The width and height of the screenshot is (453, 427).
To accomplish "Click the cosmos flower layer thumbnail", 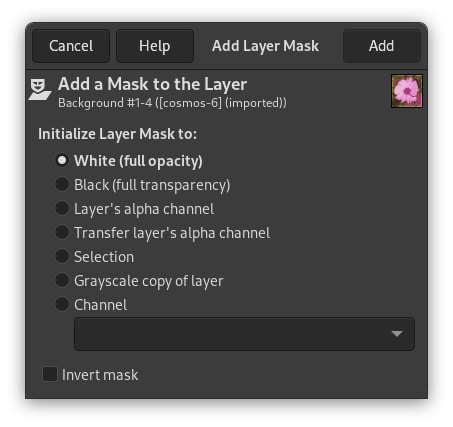I will (407, 91).
